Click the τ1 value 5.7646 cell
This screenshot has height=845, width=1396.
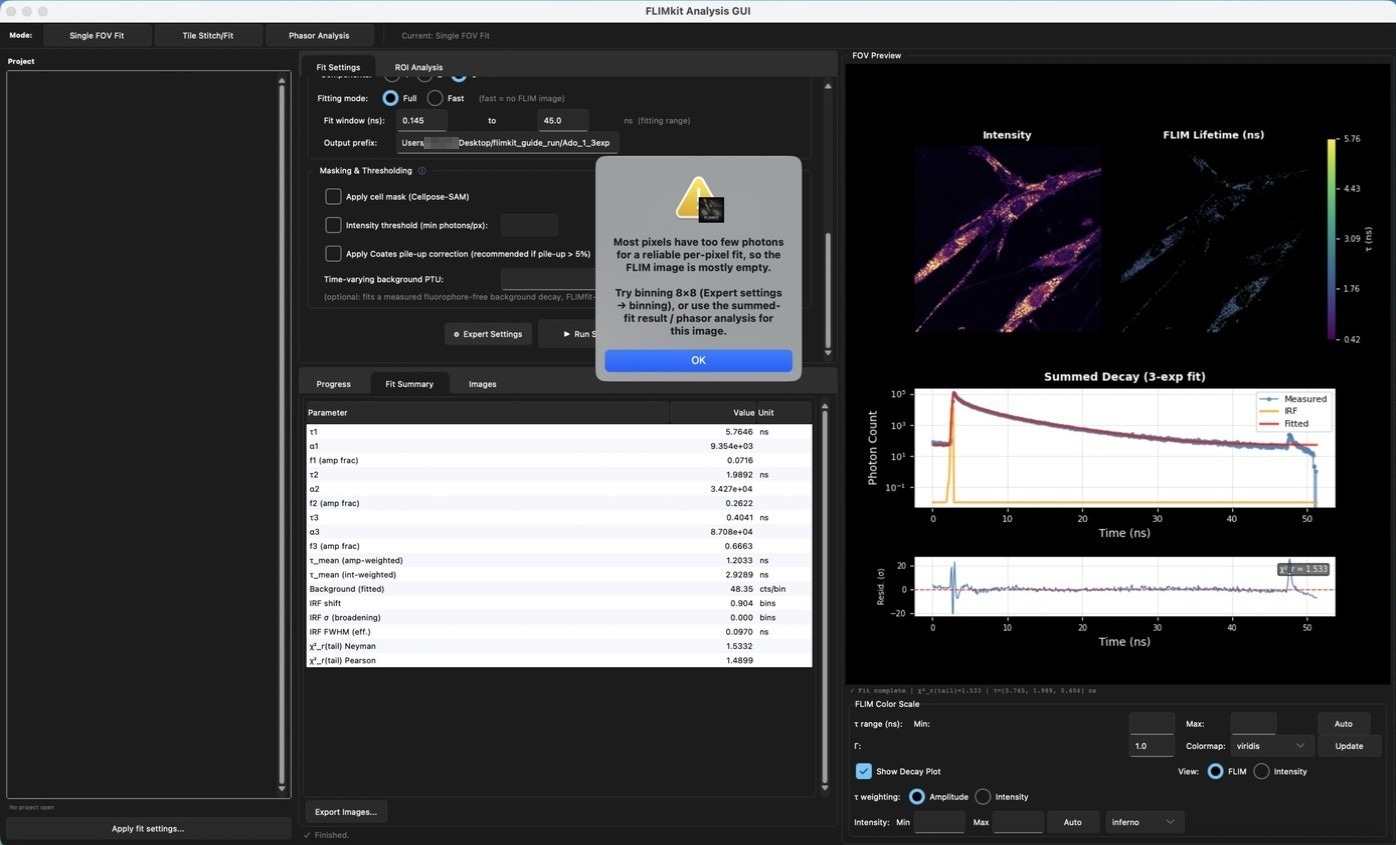click(741, 432)
